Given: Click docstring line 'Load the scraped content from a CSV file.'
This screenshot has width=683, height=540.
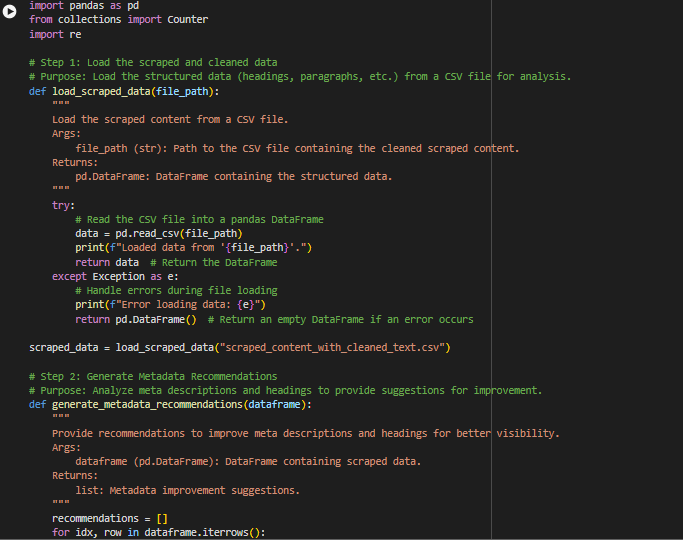Looking at the screenshot, I should pyautogui.click(x=170, y=120).
